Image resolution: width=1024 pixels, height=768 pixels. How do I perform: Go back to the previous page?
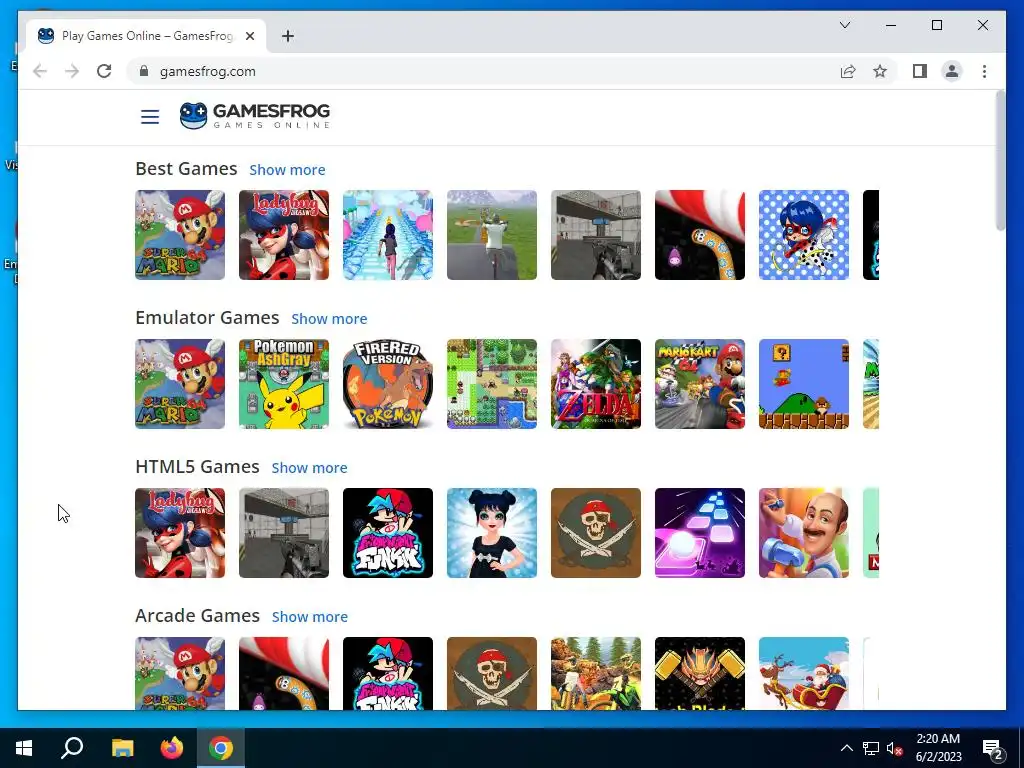40,71
